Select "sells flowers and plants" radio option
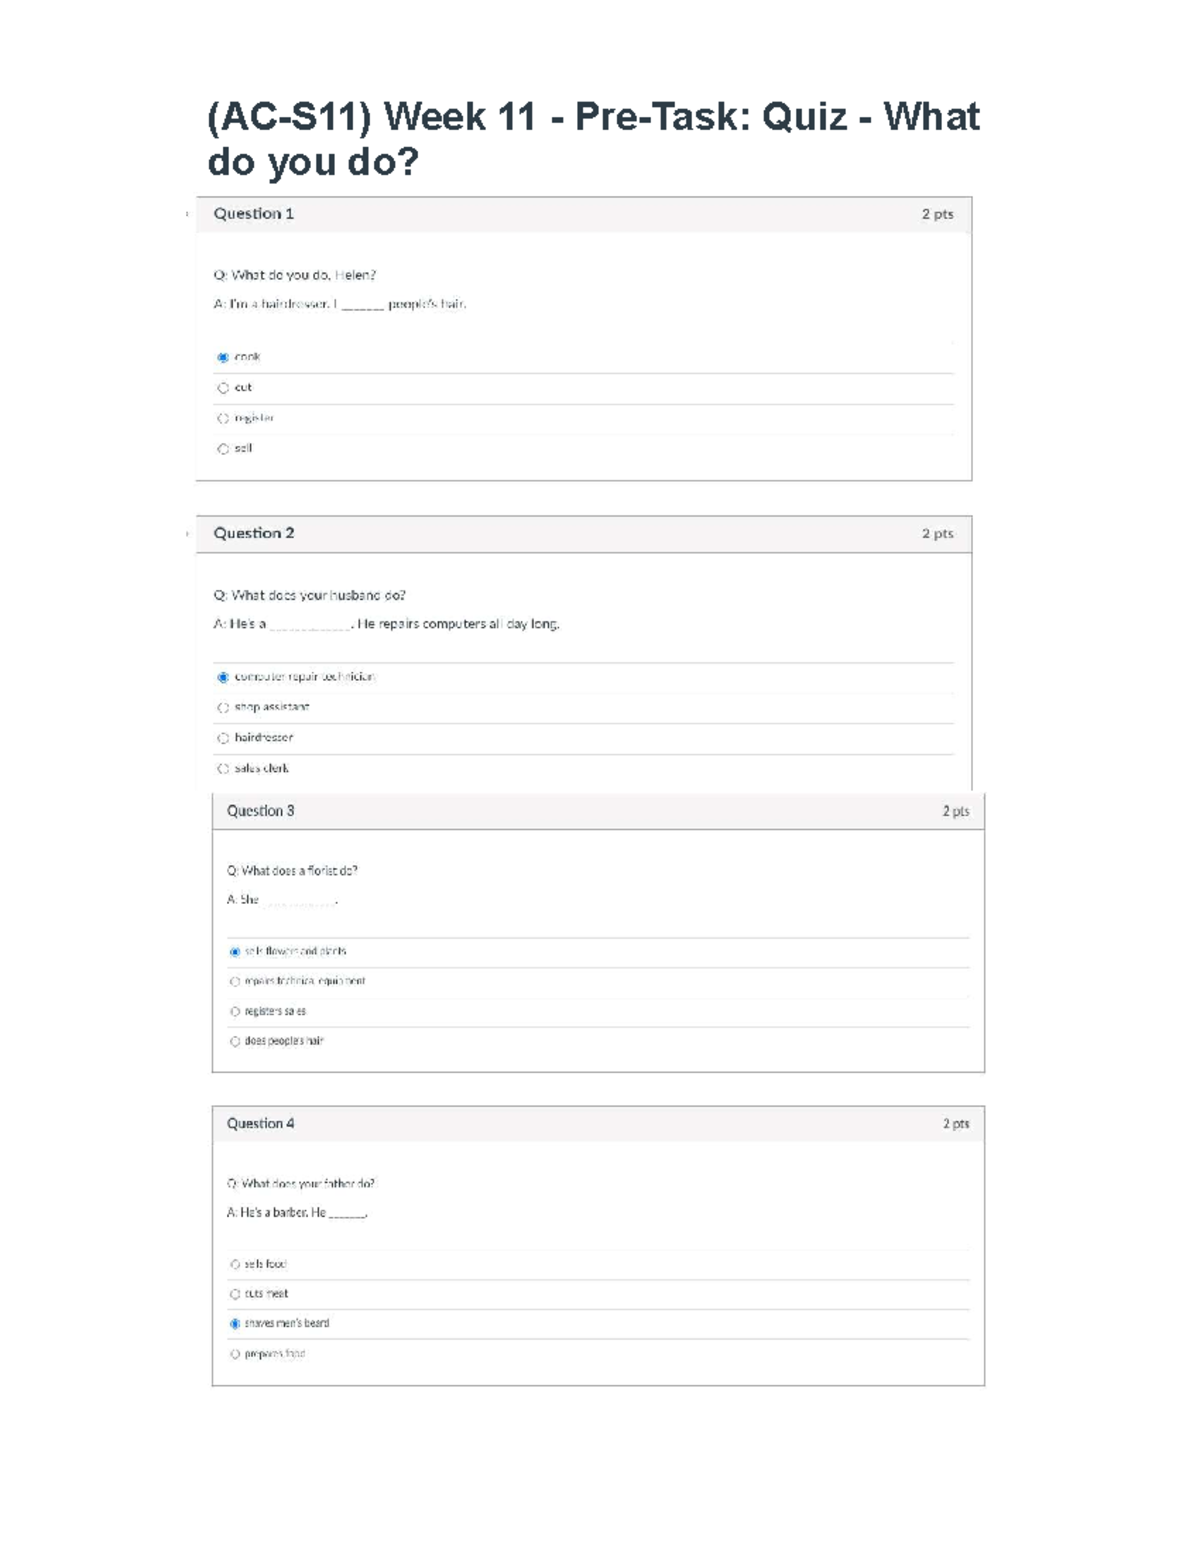1200x1553 pixels. coord(235,952)
